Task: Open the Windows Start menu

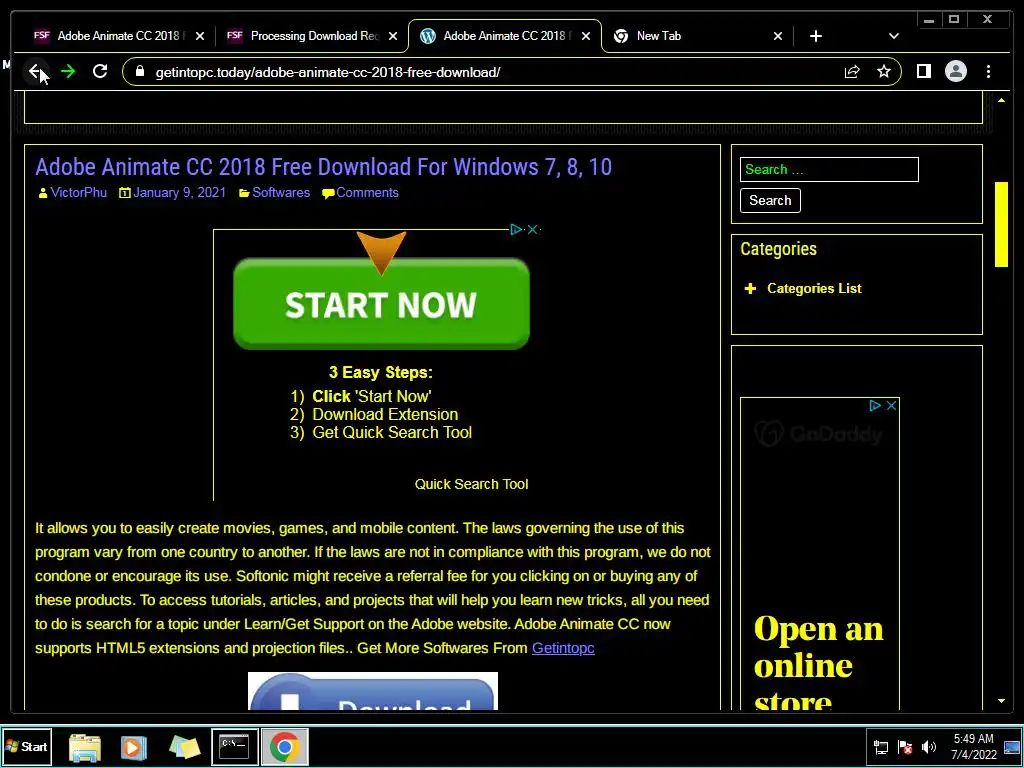Action: 27,746
